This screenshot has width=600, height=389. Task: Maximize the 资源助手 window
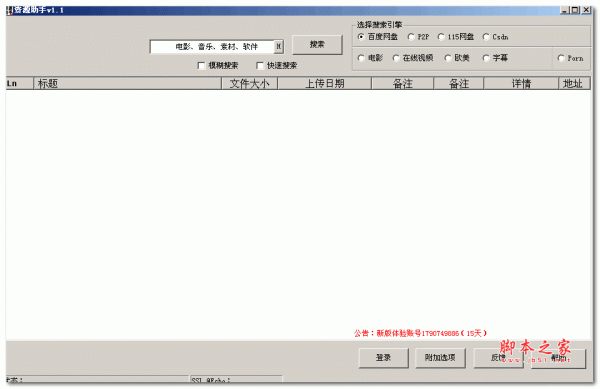575,10
